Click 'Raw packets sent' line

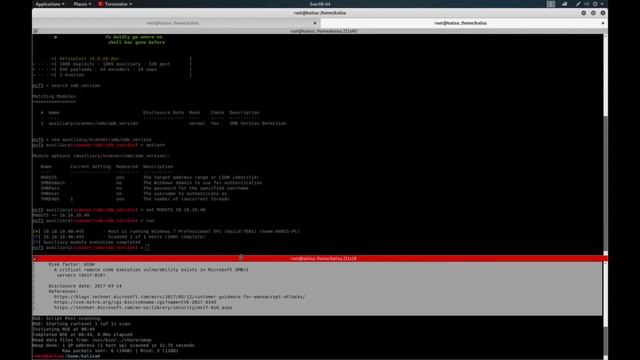coord(120,351)
